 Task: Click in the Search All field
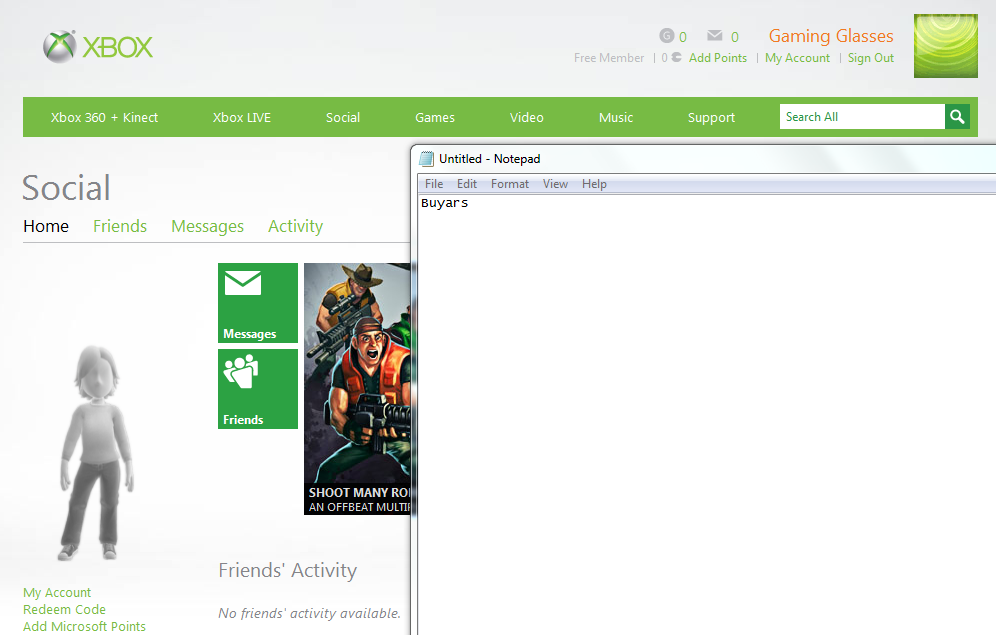862,117
